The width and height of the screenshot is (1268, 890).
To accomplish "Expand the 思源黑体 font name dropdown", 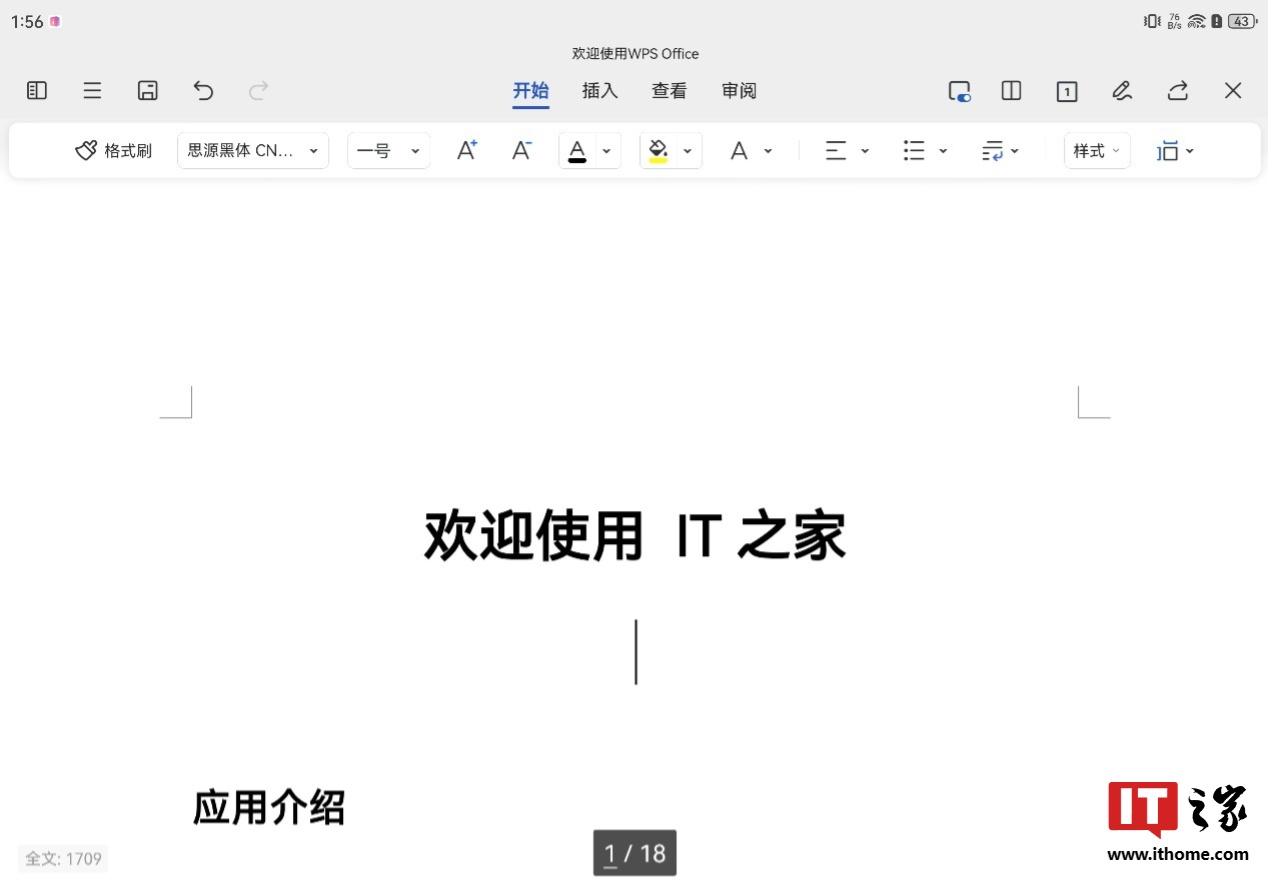I will 253,151.
